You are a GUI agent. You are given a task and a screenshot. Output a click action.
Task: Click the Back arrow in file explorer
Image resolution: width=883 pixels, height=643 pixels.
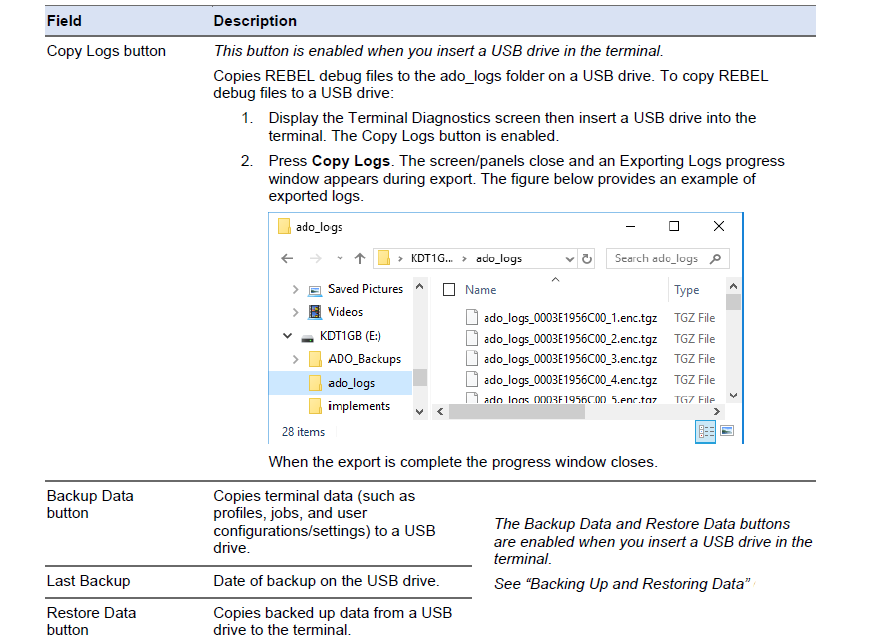pyautogui.click(x=287, y=258)
